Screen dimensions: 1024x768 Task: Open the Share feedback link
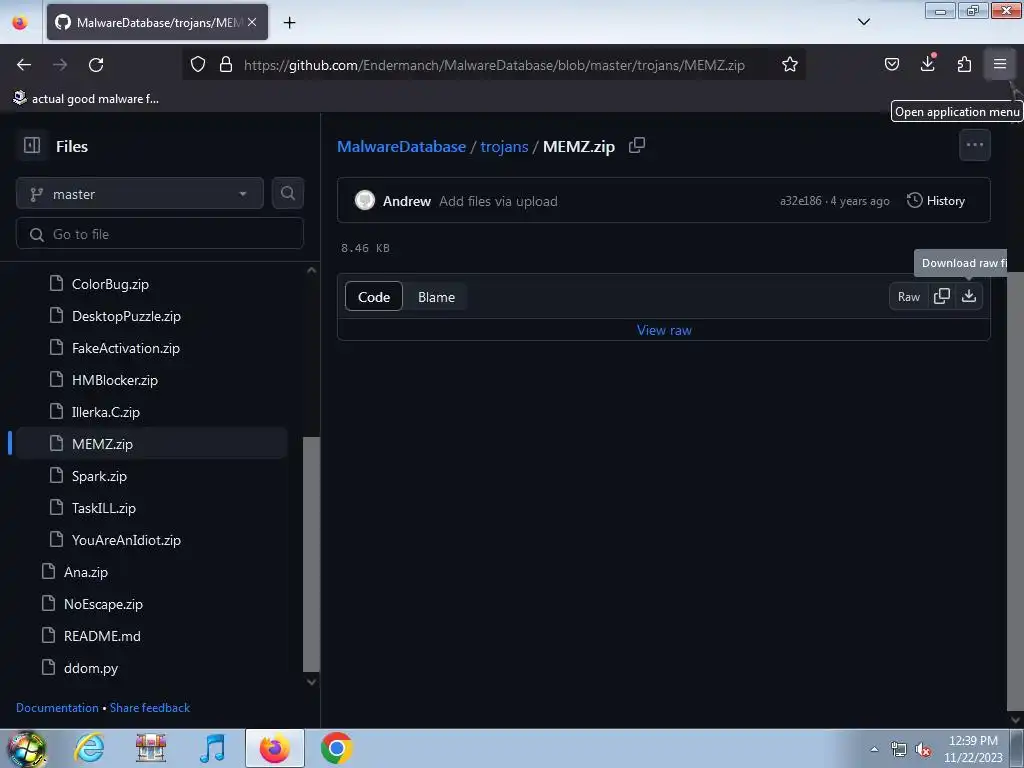click(x=150, y=708)
